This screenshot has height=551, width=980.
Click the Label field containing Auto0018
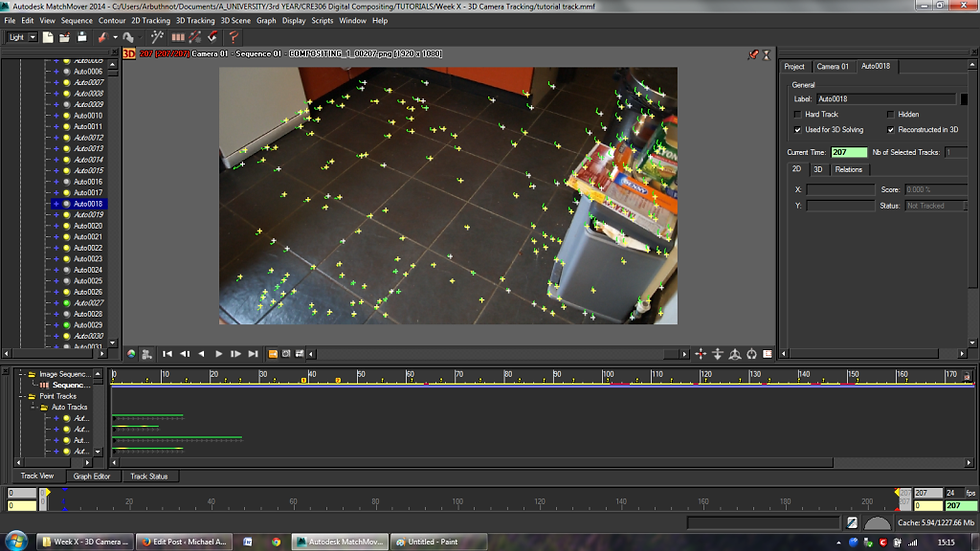(x=886, y=99)
